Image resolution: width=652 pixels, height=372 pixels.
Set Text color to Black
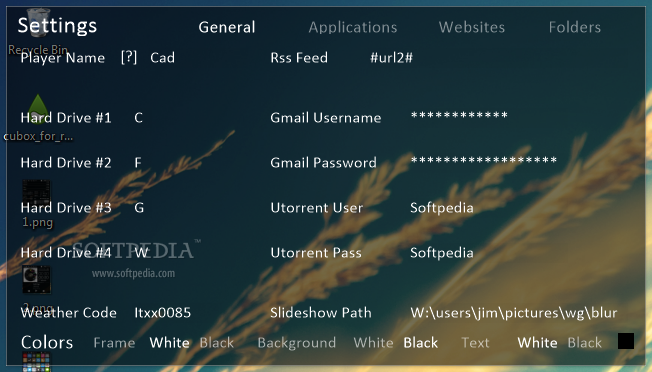(x=585, y=342)
